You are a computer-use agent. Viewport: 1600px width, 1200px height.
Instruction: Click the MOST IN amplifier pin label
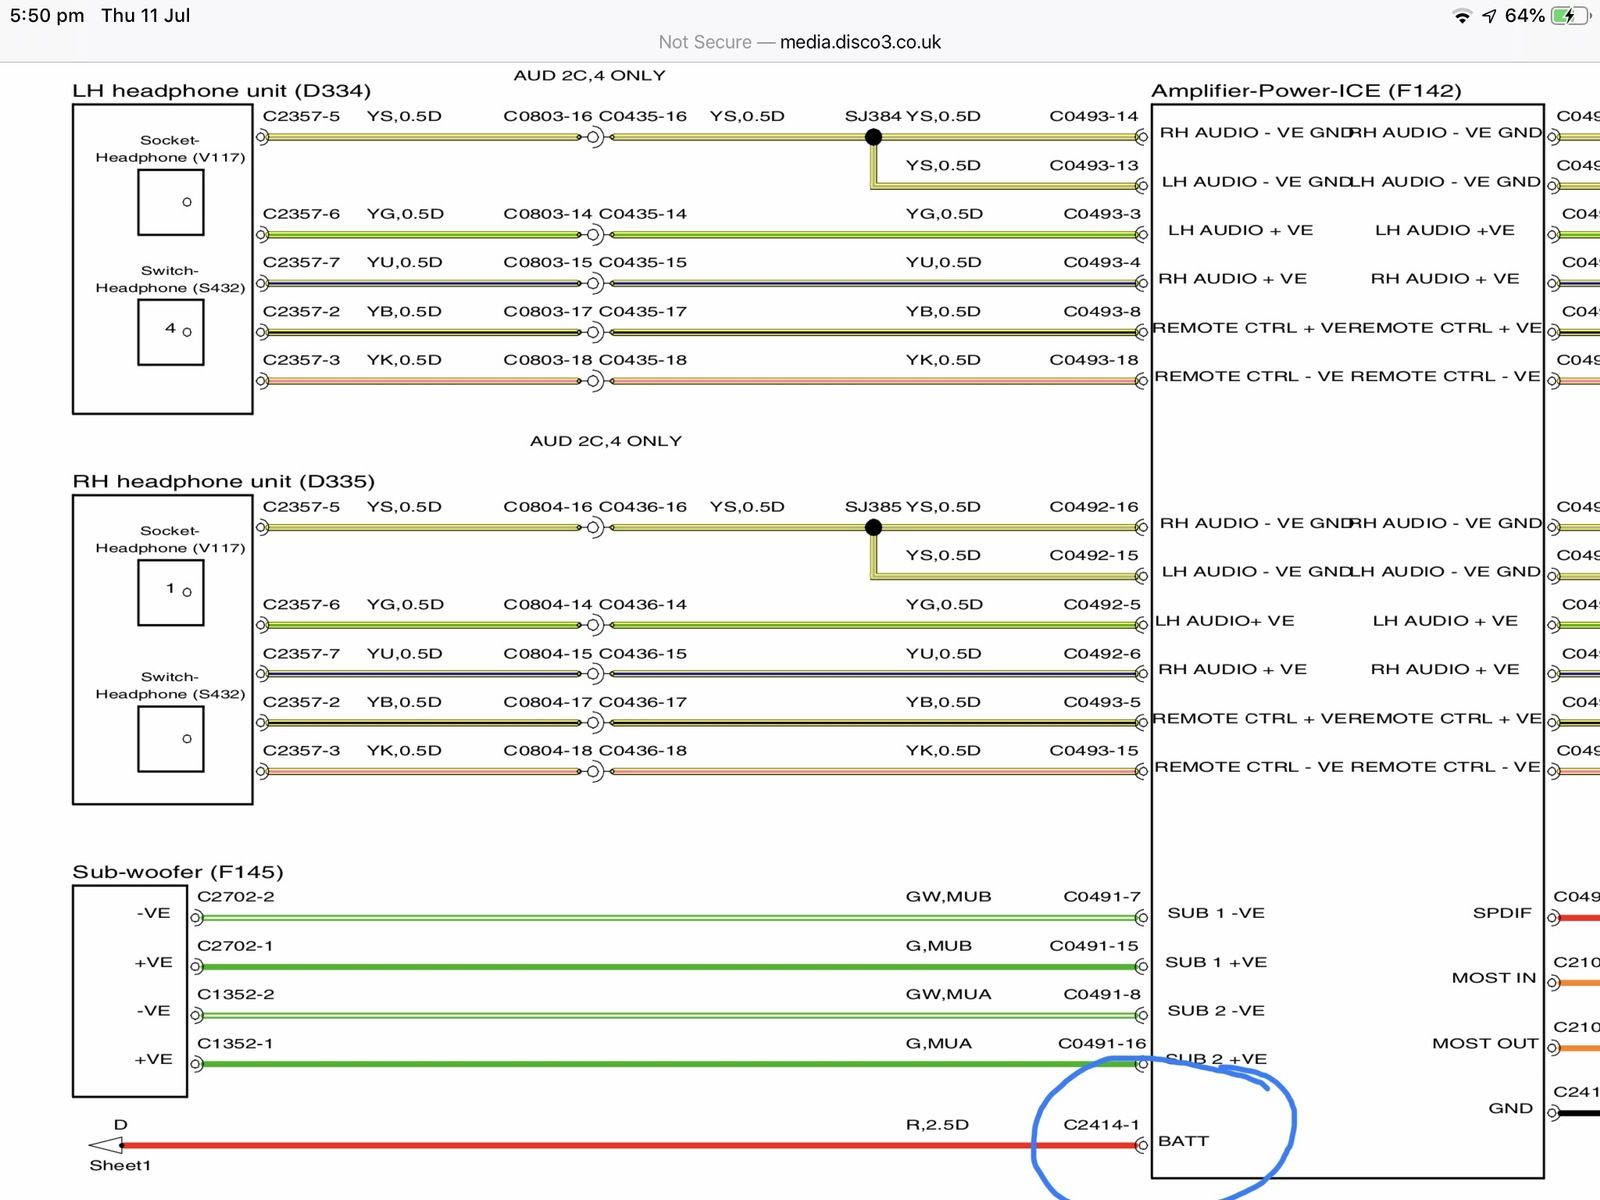click(1493, 978)
